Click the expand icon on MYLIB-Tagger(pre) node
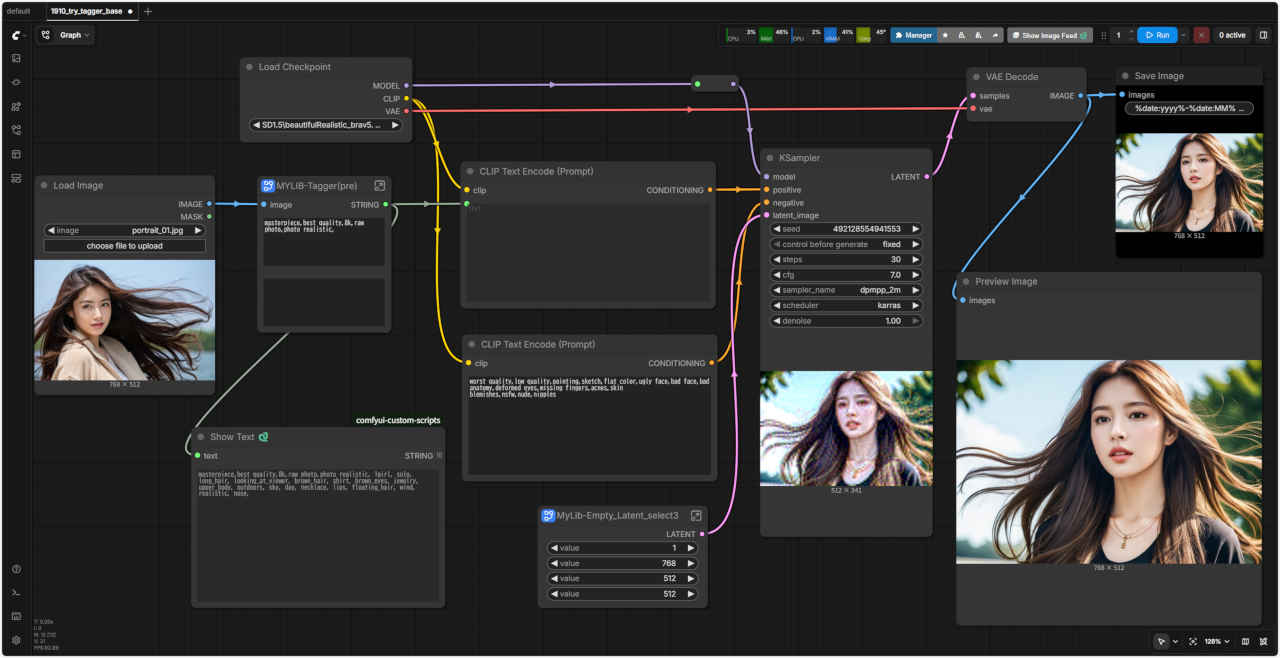This screenshot has height=658, width=1280. (x=380, y=185)
